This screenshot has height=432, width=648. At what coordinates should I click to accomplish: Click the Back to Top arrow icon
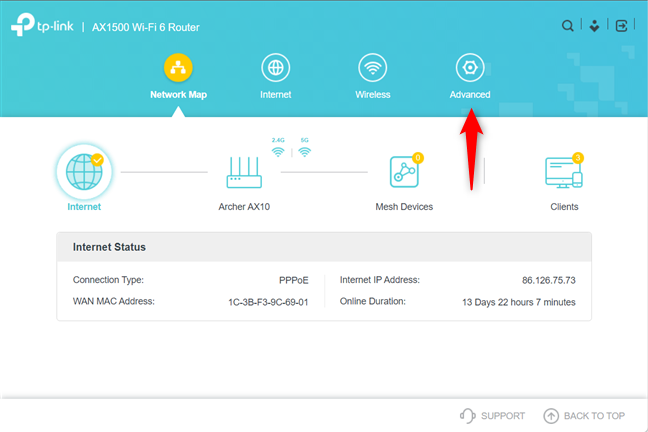[x=551, y=416]
